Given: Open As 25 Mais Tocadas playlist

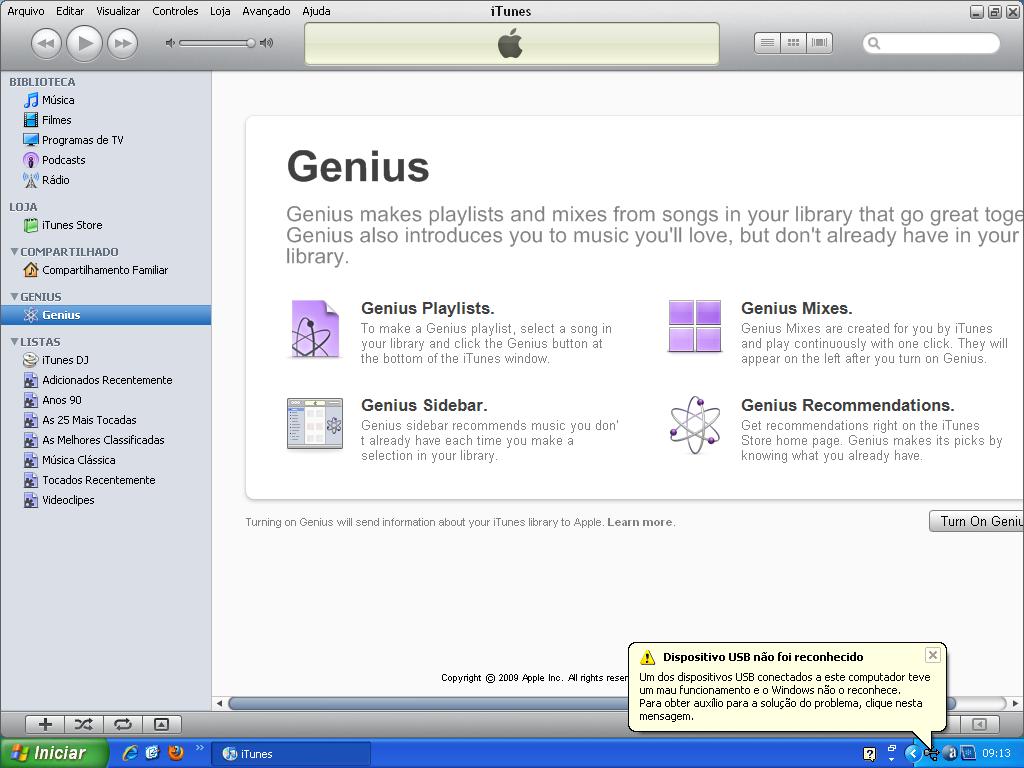Looking at the screenshot, I should 106,420.
